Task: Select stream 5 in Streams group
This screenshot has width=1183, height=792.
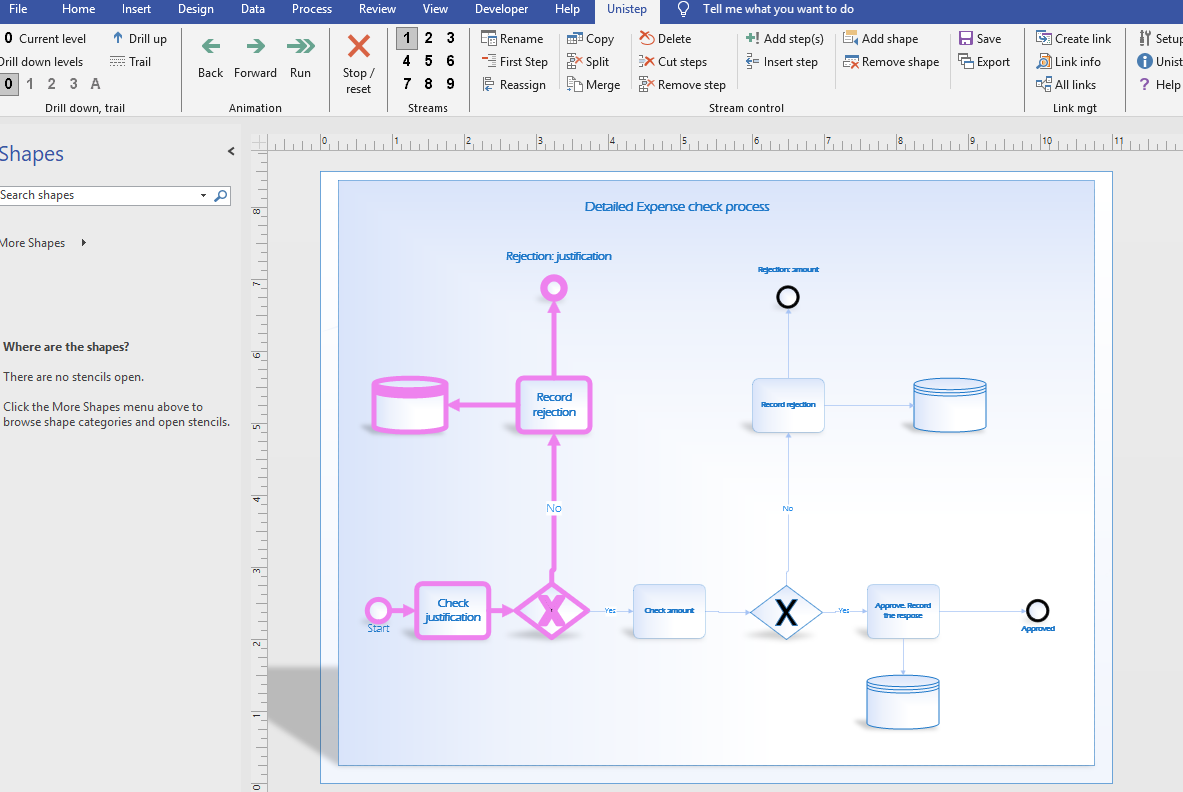Action: (x=428, y=61)
